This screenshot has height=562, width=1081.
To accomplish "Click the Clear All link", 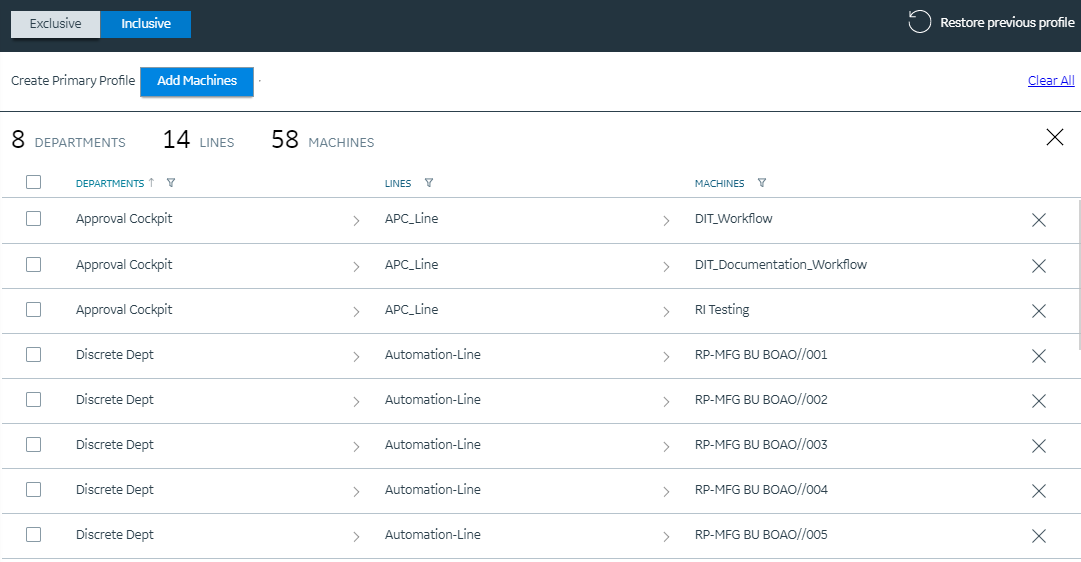I will pyautogui.click(x=1051, y=81).
